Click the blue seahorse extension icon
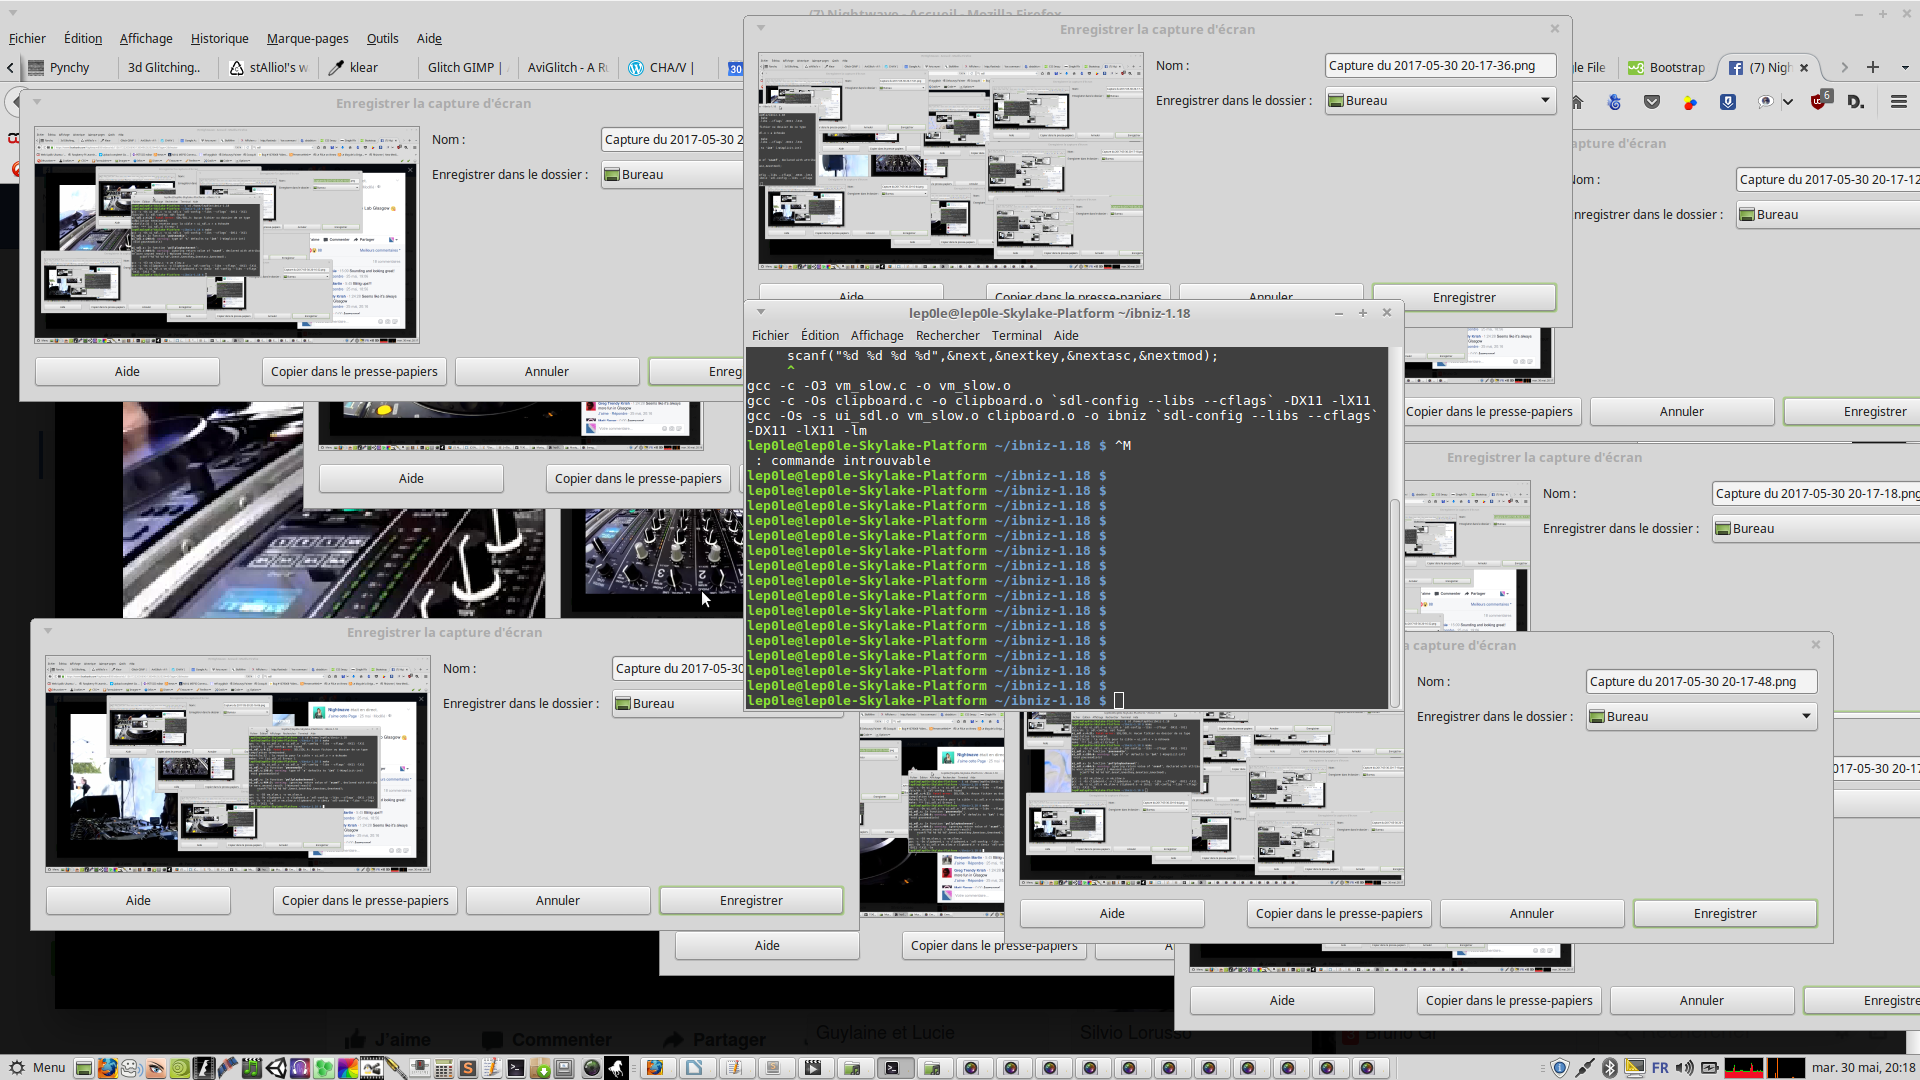Screen dimensions: 1920x1080 [x=1614, y=102]
